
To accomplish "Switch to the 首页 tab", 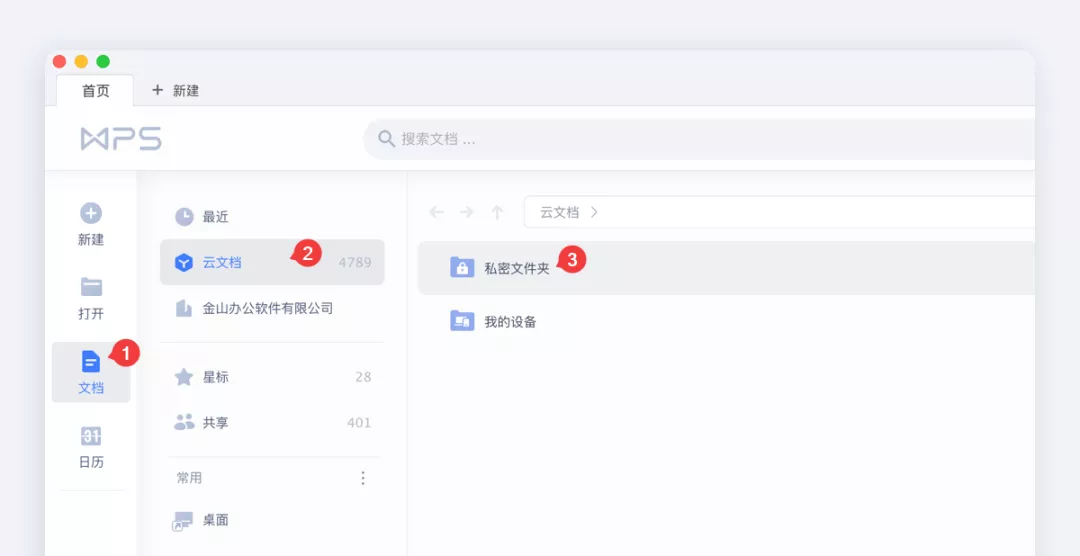I will tap(95, 90).
